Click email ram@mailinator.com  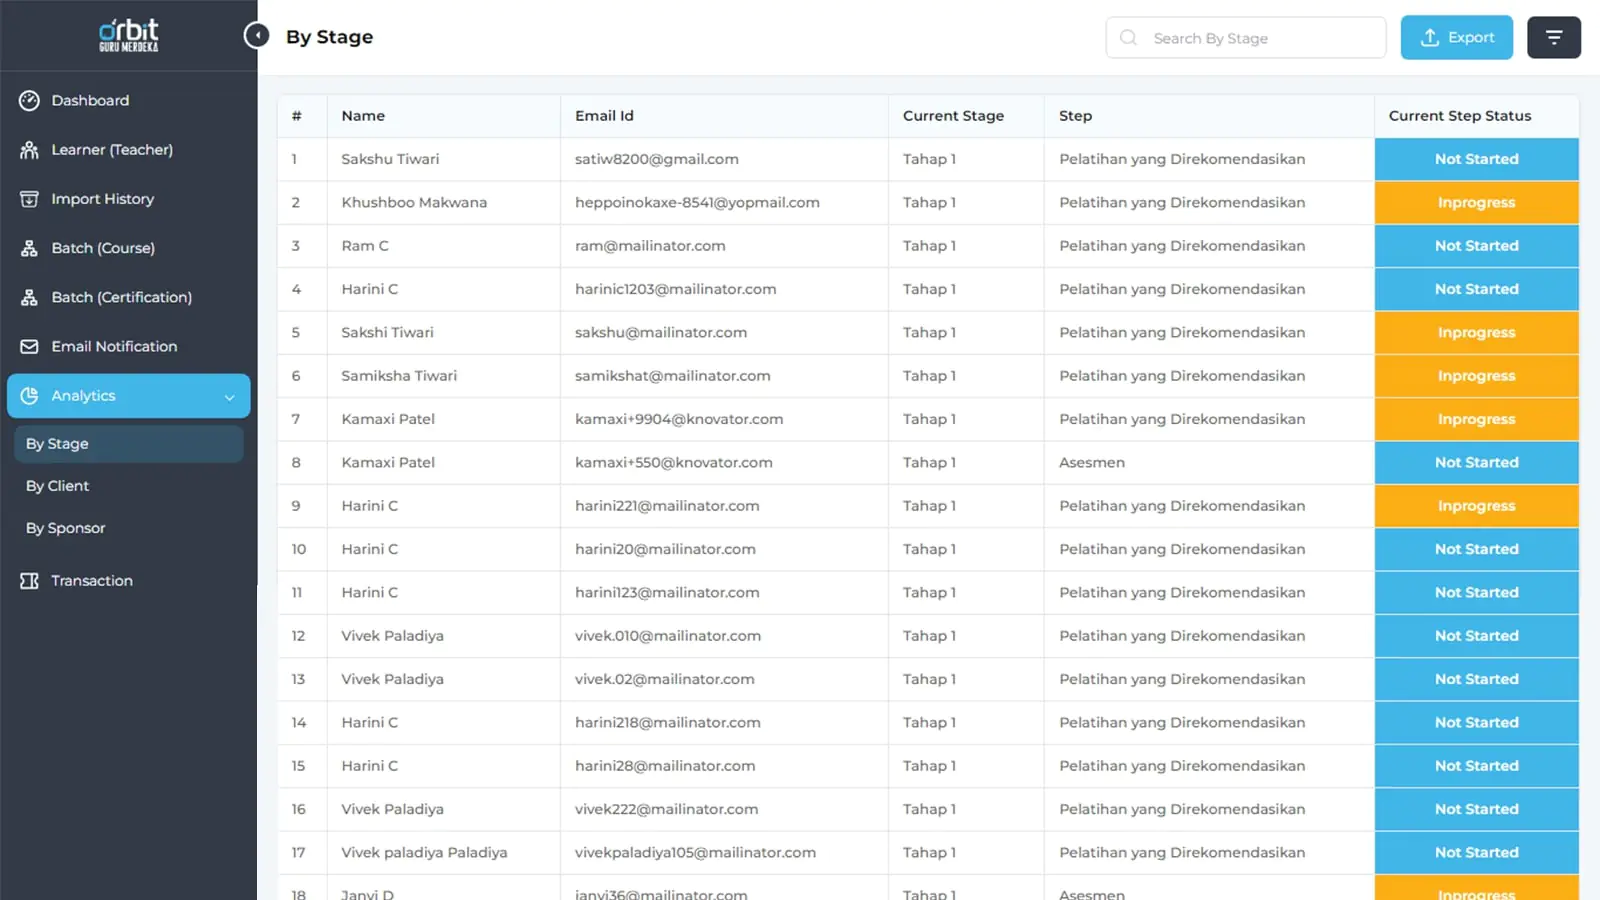(x=650, y=246)
